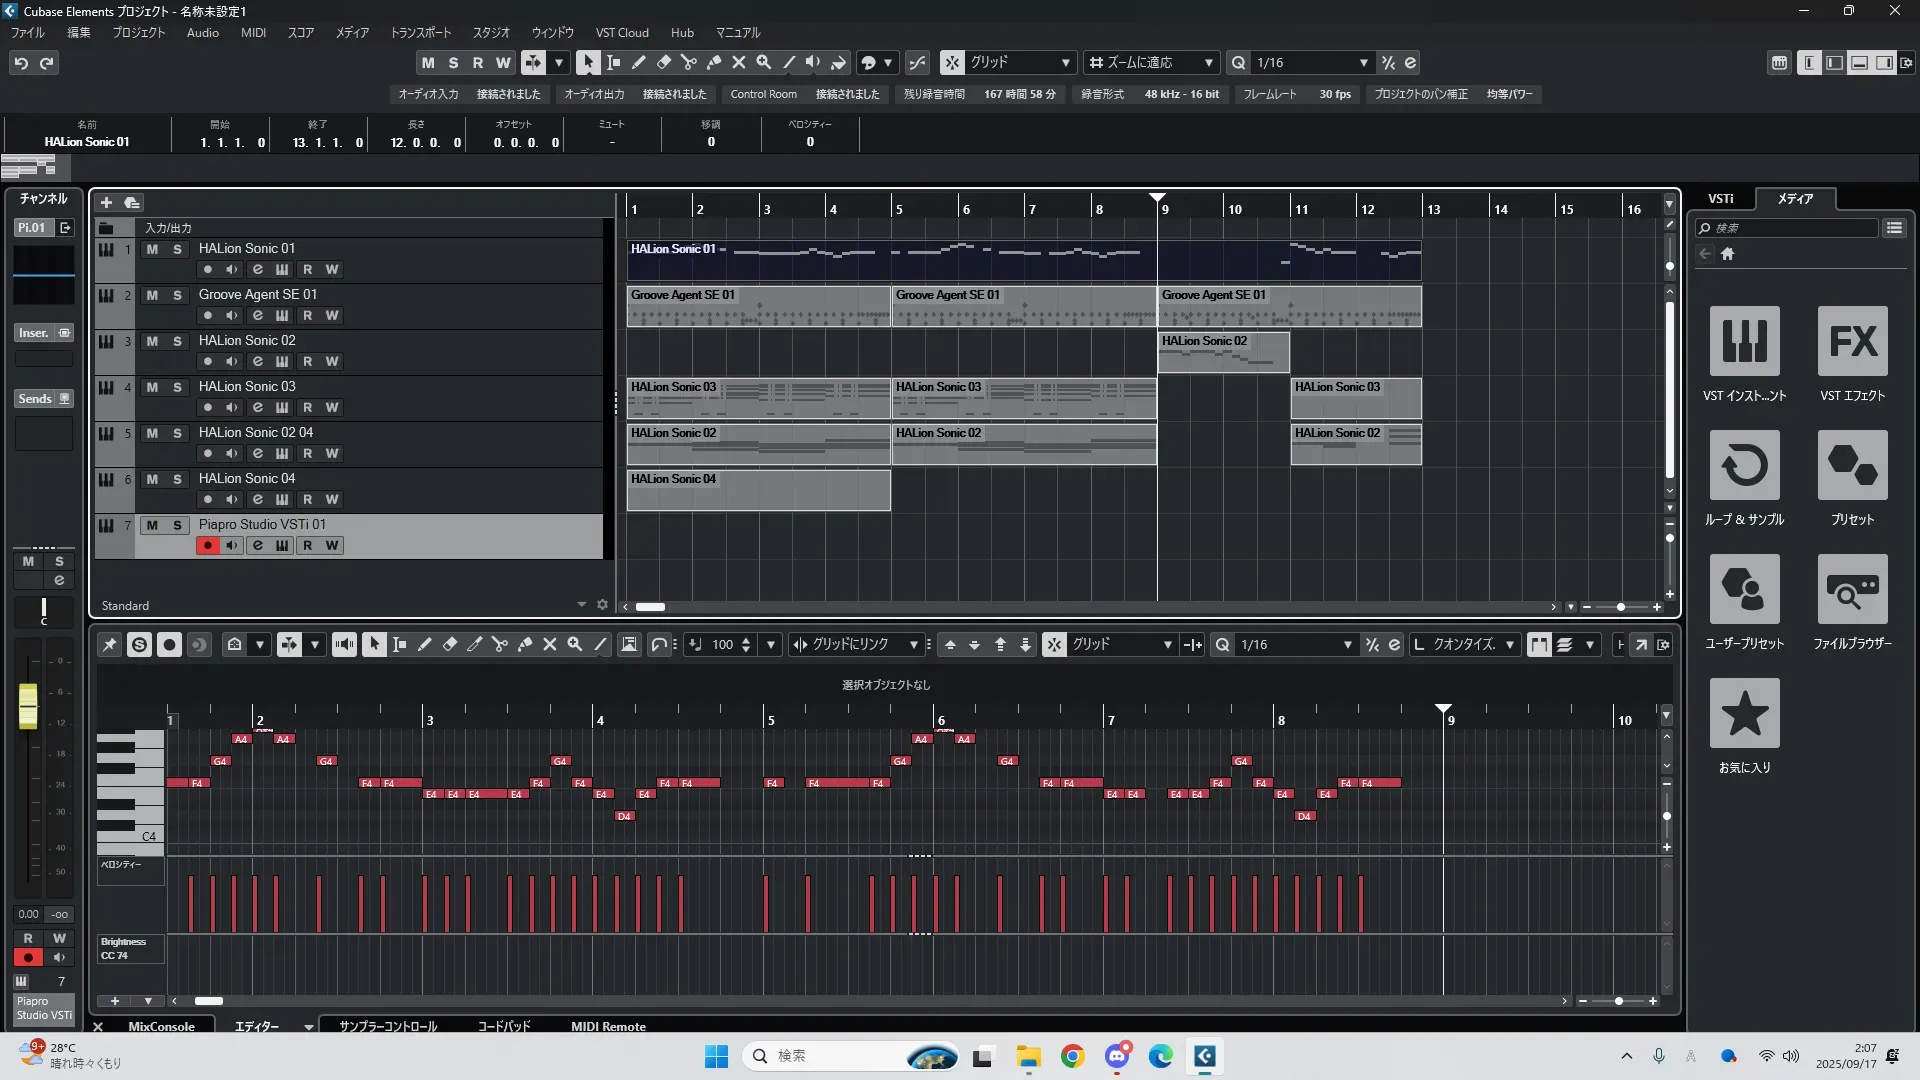Mute the Groove Agent SE 01 track
The image size is (1920, 1080).
pyautogui.click(x=152, y=295)
